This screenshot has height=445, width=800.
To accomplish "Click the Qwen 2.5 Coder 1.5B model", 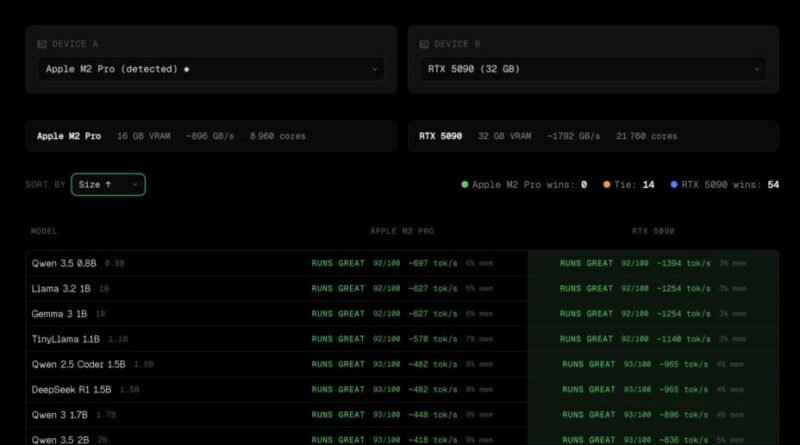I will click(78, 364).
